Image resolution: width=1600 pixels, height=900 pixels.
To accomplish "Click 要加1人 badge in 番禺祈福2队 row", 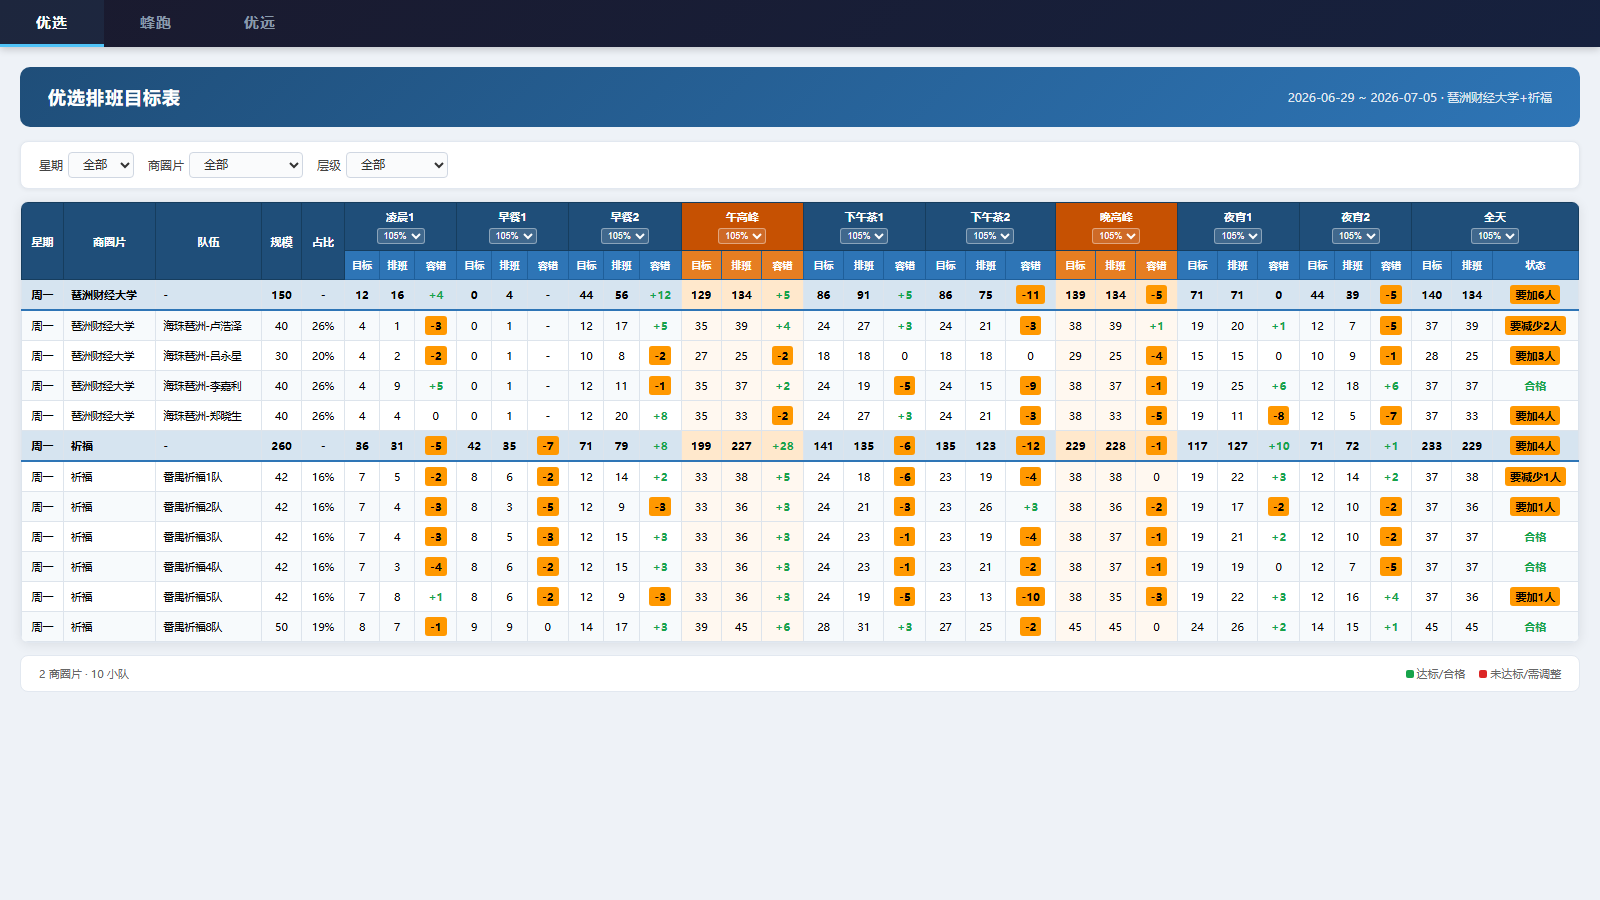I will (x=1535, y=507).
